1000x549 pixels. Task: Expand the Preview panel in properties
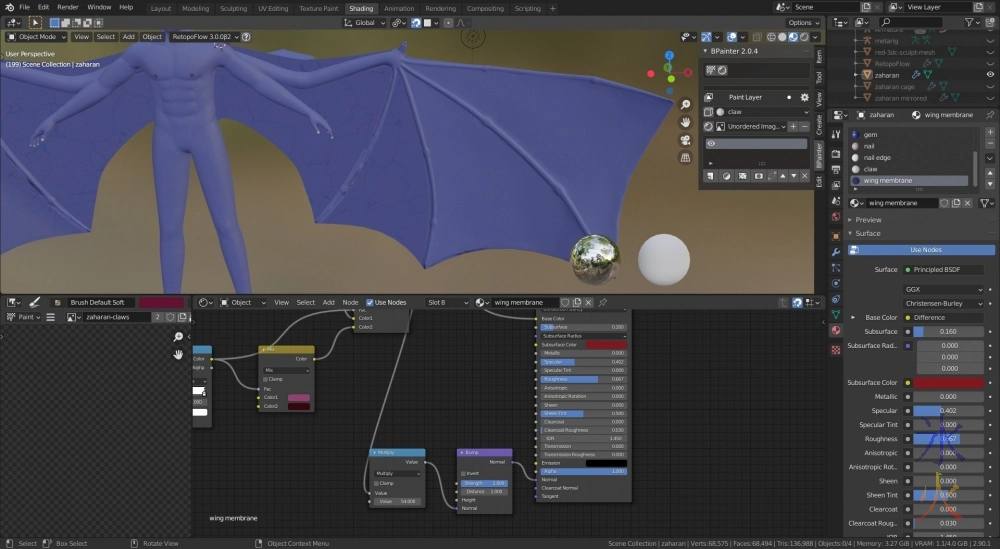868,219
